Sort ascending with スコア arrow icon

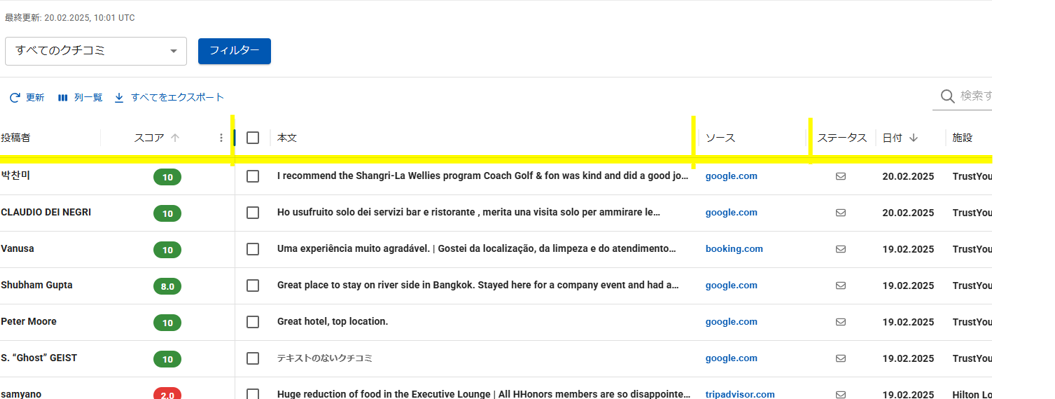[175, 138]
